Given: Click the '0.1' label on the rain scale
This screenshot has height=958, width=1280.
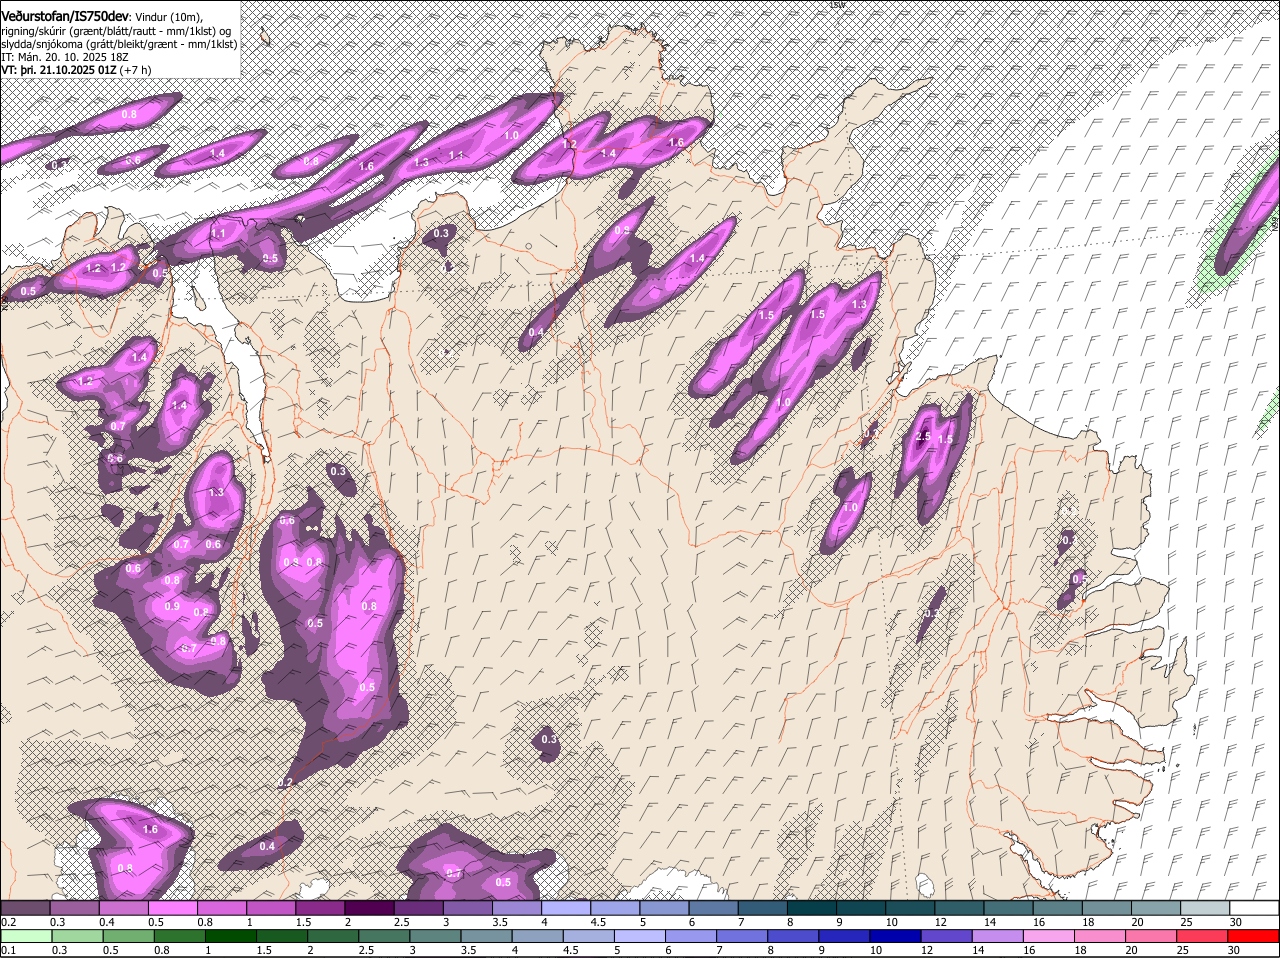Looking at the screenshot, I should pos(8,950).
